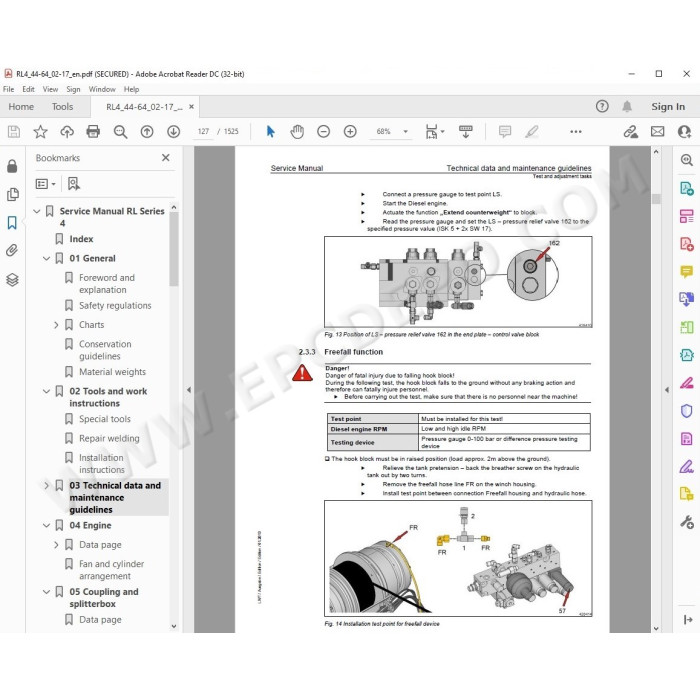Click the read mode scroll icon
Screen dimensions: 700x700
tap(466, 132)
